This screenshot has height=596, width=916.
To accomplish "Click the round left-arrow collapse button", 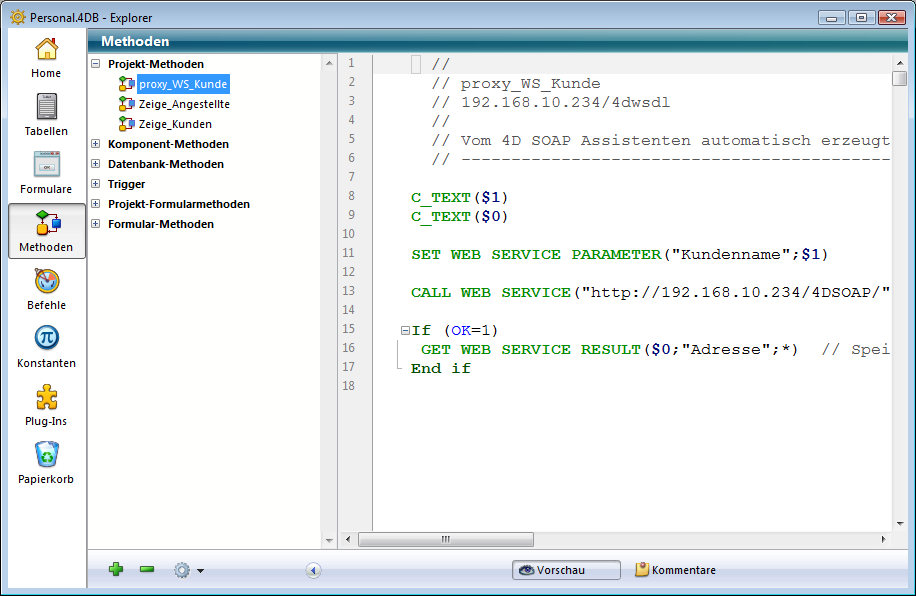I will click(313, 570).
